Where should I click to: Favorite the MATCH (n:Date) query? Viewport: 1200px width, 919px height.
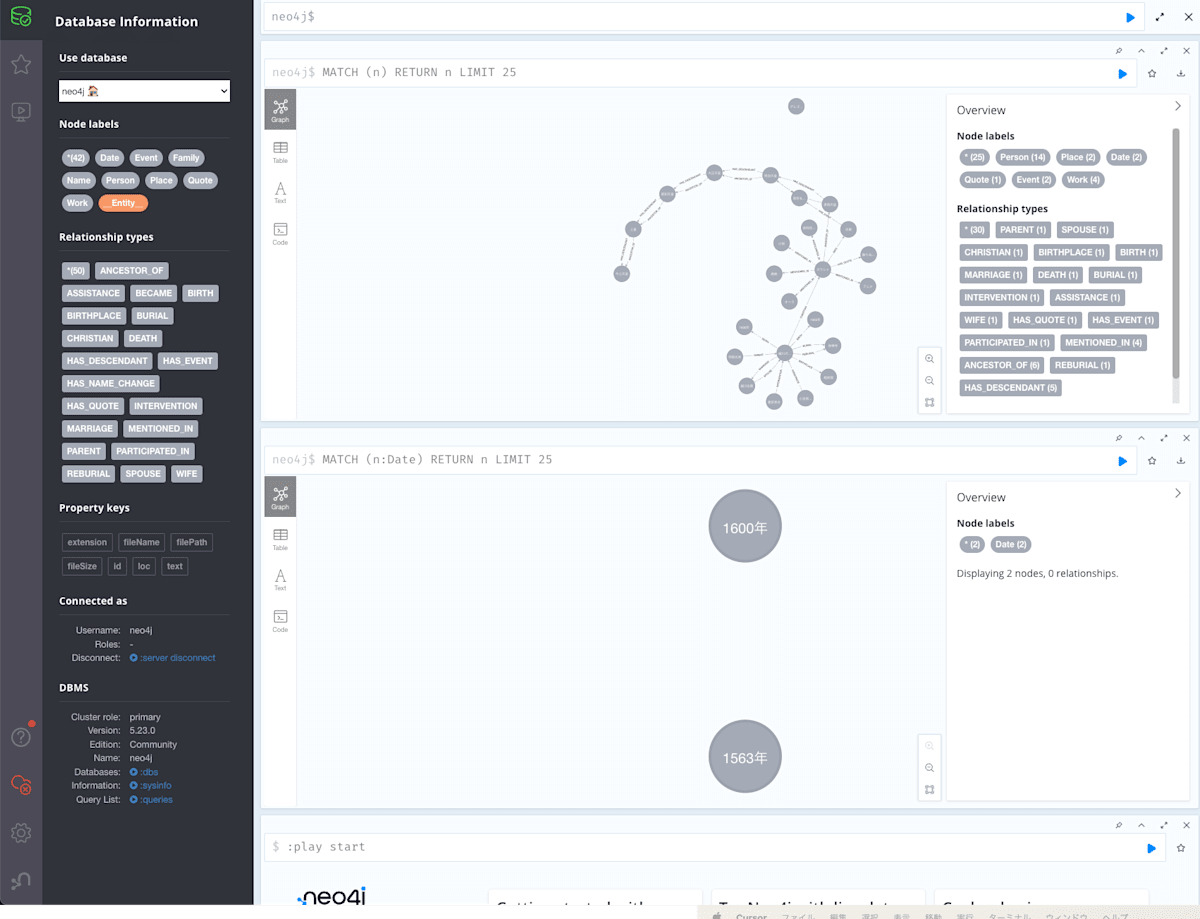point(1152,460)
